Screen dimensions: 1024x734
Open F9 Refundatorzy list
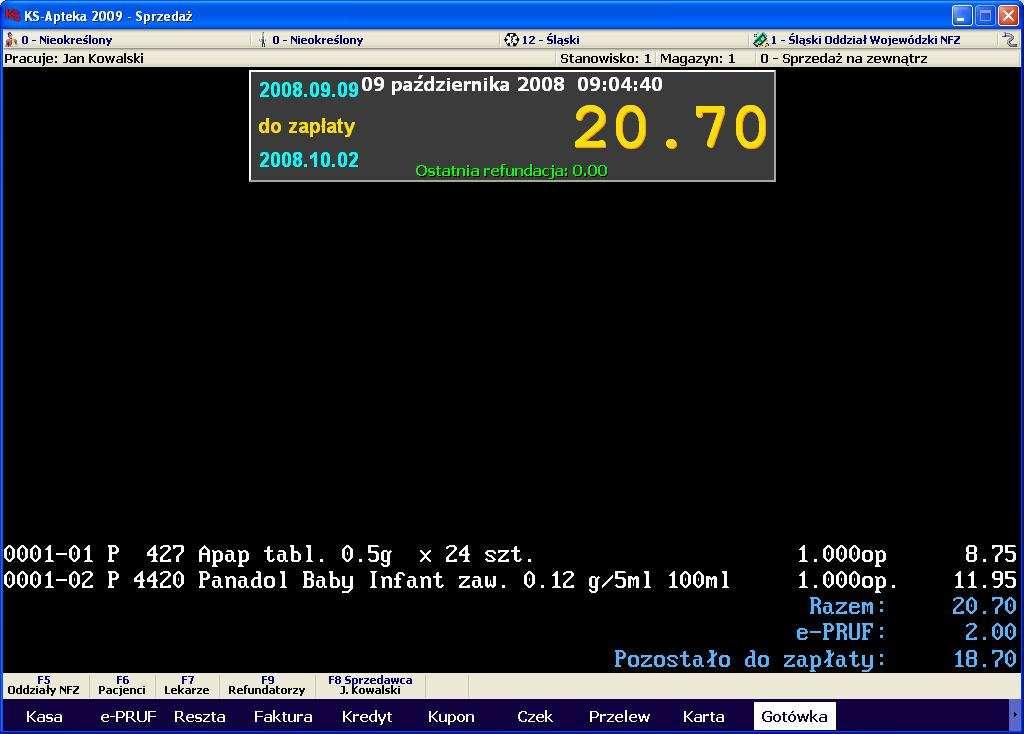tap(266, 685)
